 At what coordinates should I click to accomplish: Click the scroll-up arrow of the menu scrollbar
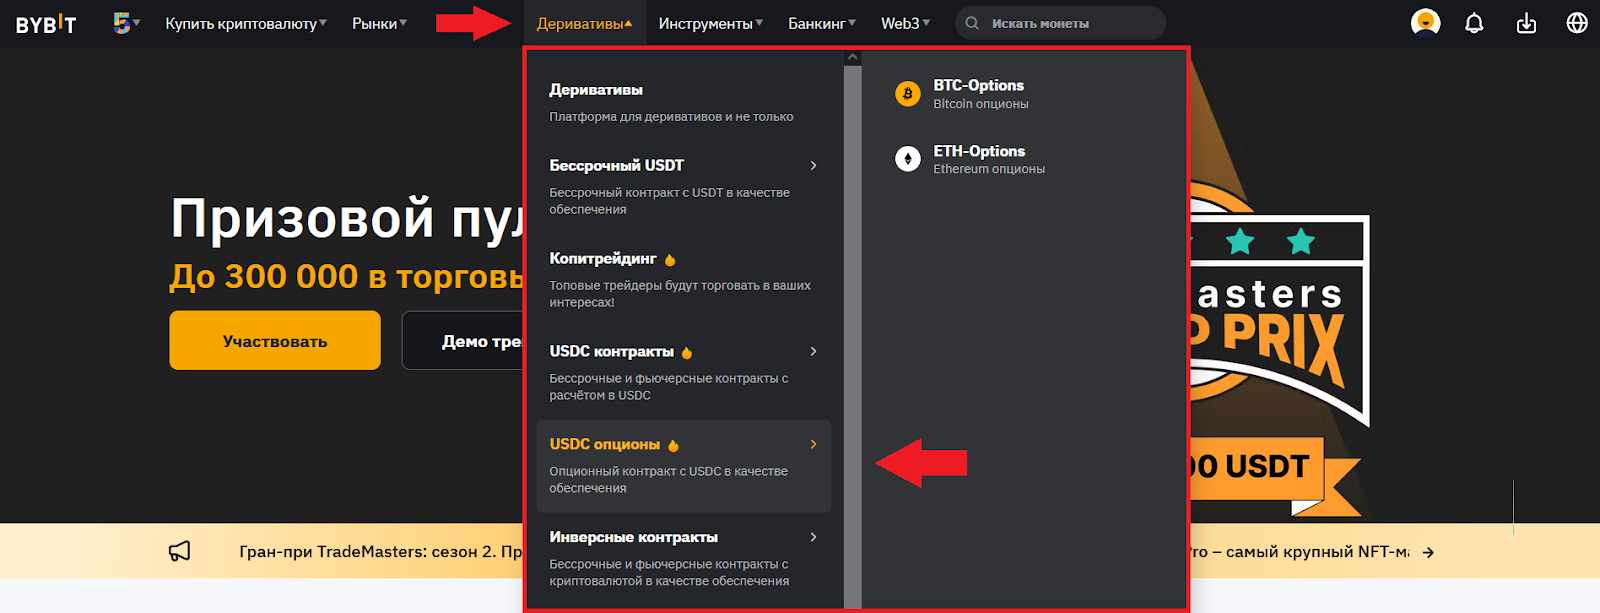[853, 58]
